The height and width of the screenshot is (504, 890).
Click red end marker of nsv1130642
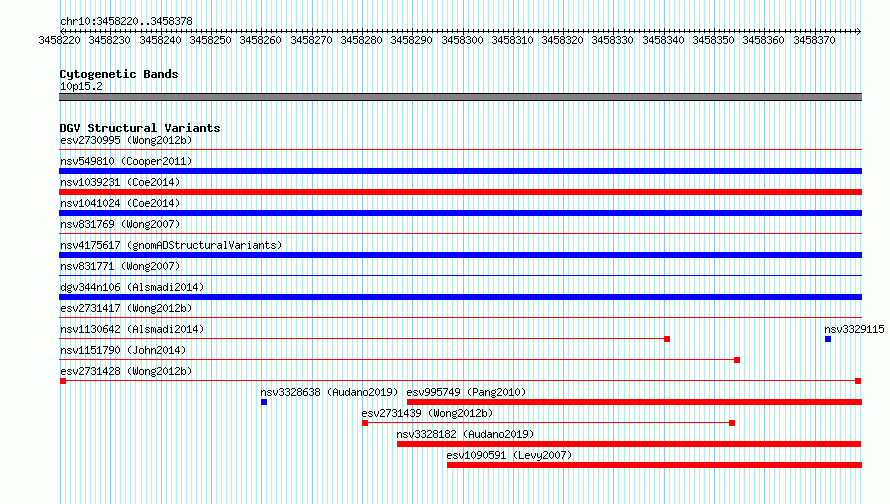click(667, 339)
